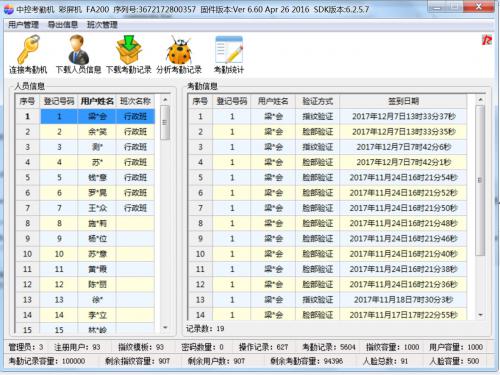Select record 2017年12月7日13时33分37秒
This screenshot has height=375, width=500.
tap(328, 116)
